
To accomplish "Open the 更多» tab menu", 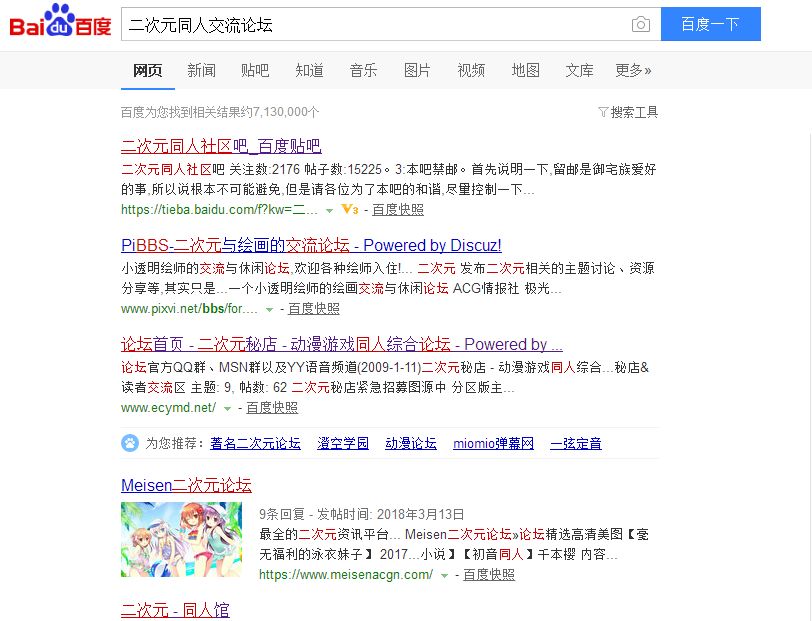I will tap(633, 70).
